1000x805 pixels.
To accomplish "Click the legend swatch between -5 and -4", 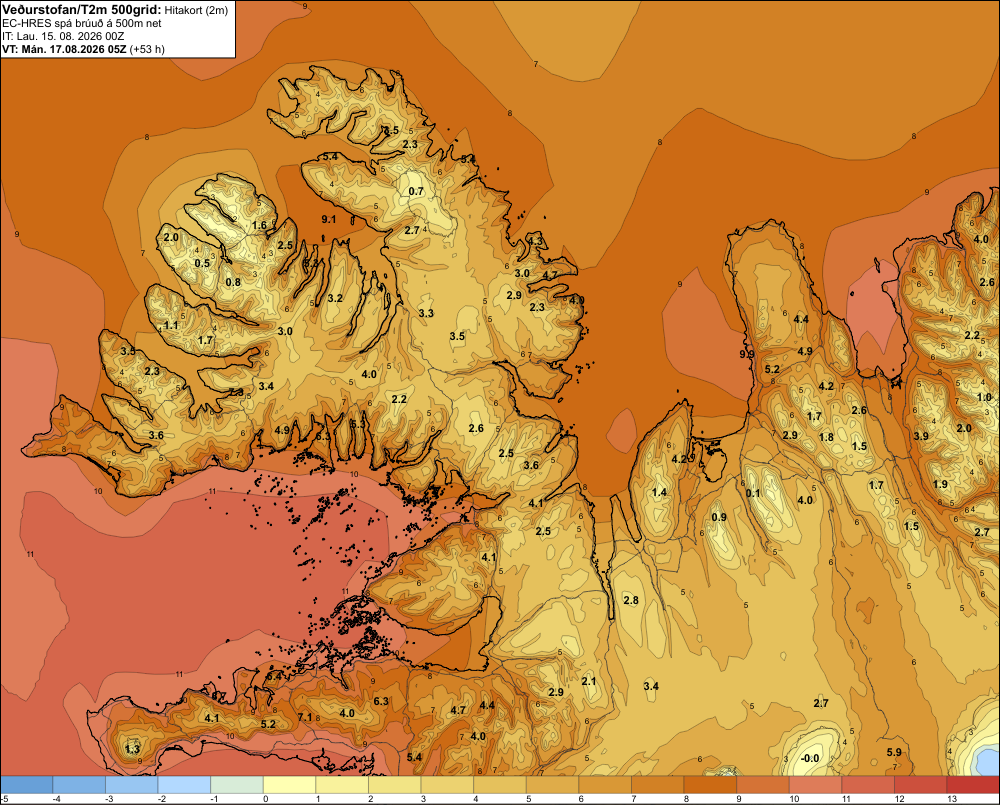I will tap(26, 785).
